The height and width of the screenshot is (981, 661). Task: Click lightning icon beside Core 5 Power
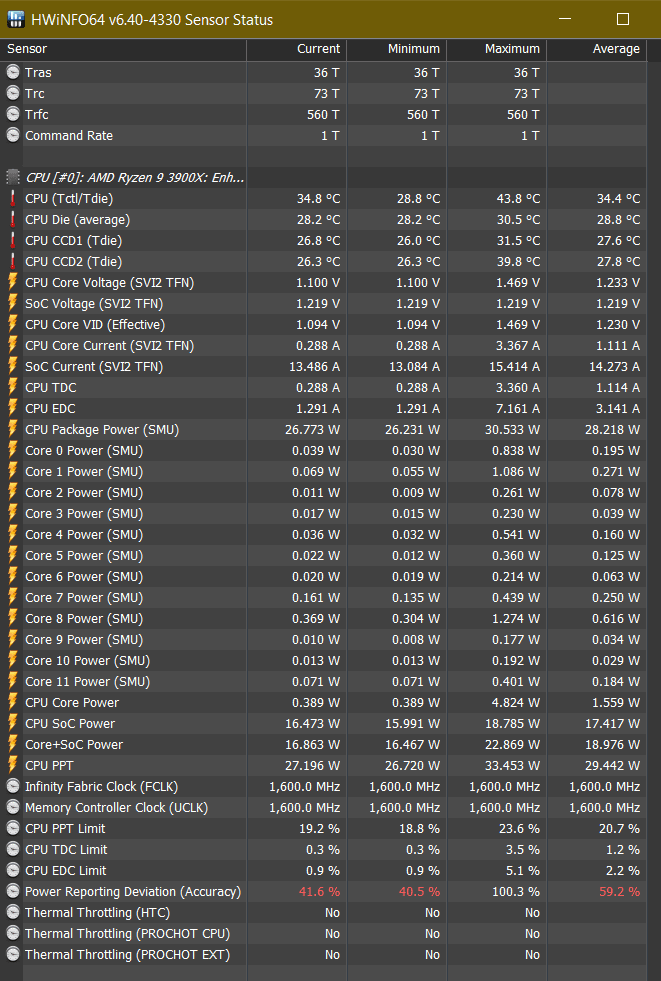(13, 555)
